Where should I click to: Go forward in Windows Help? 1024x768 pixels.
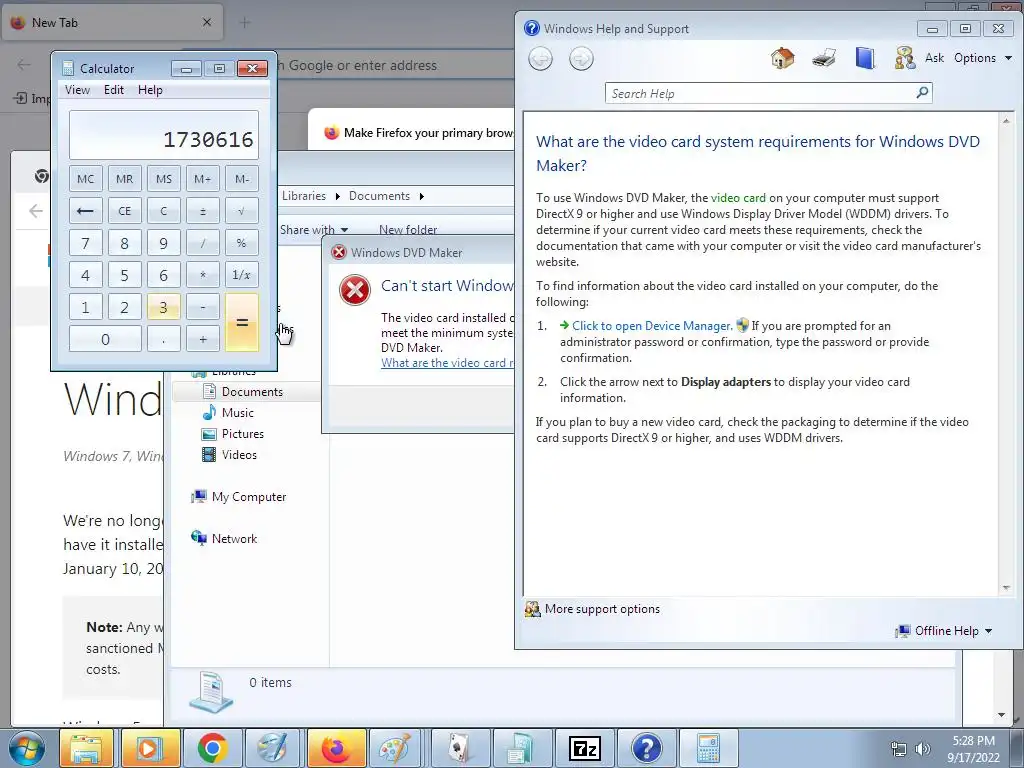pyautogui.click(x=581, y=59)
